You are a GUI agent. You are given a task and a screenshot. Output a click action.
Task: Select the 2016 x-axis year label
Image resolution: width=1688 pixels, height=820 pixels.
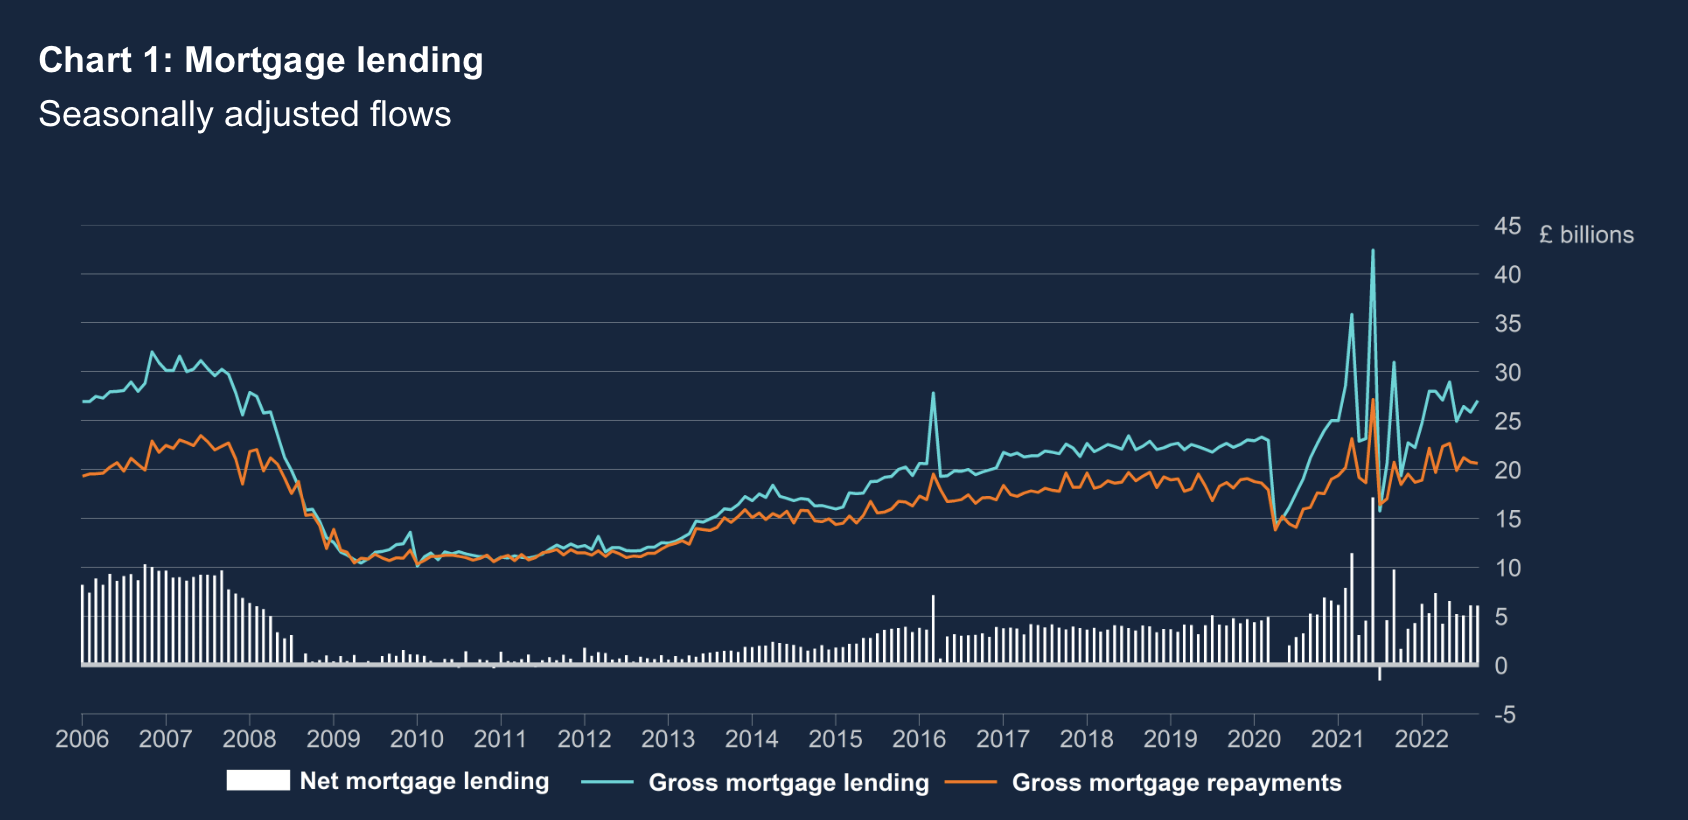pos(918,739)
